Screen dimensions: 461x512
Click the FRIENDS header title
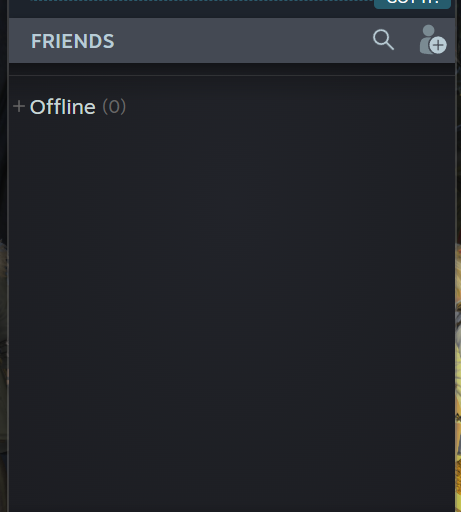(x=73, y=41)
